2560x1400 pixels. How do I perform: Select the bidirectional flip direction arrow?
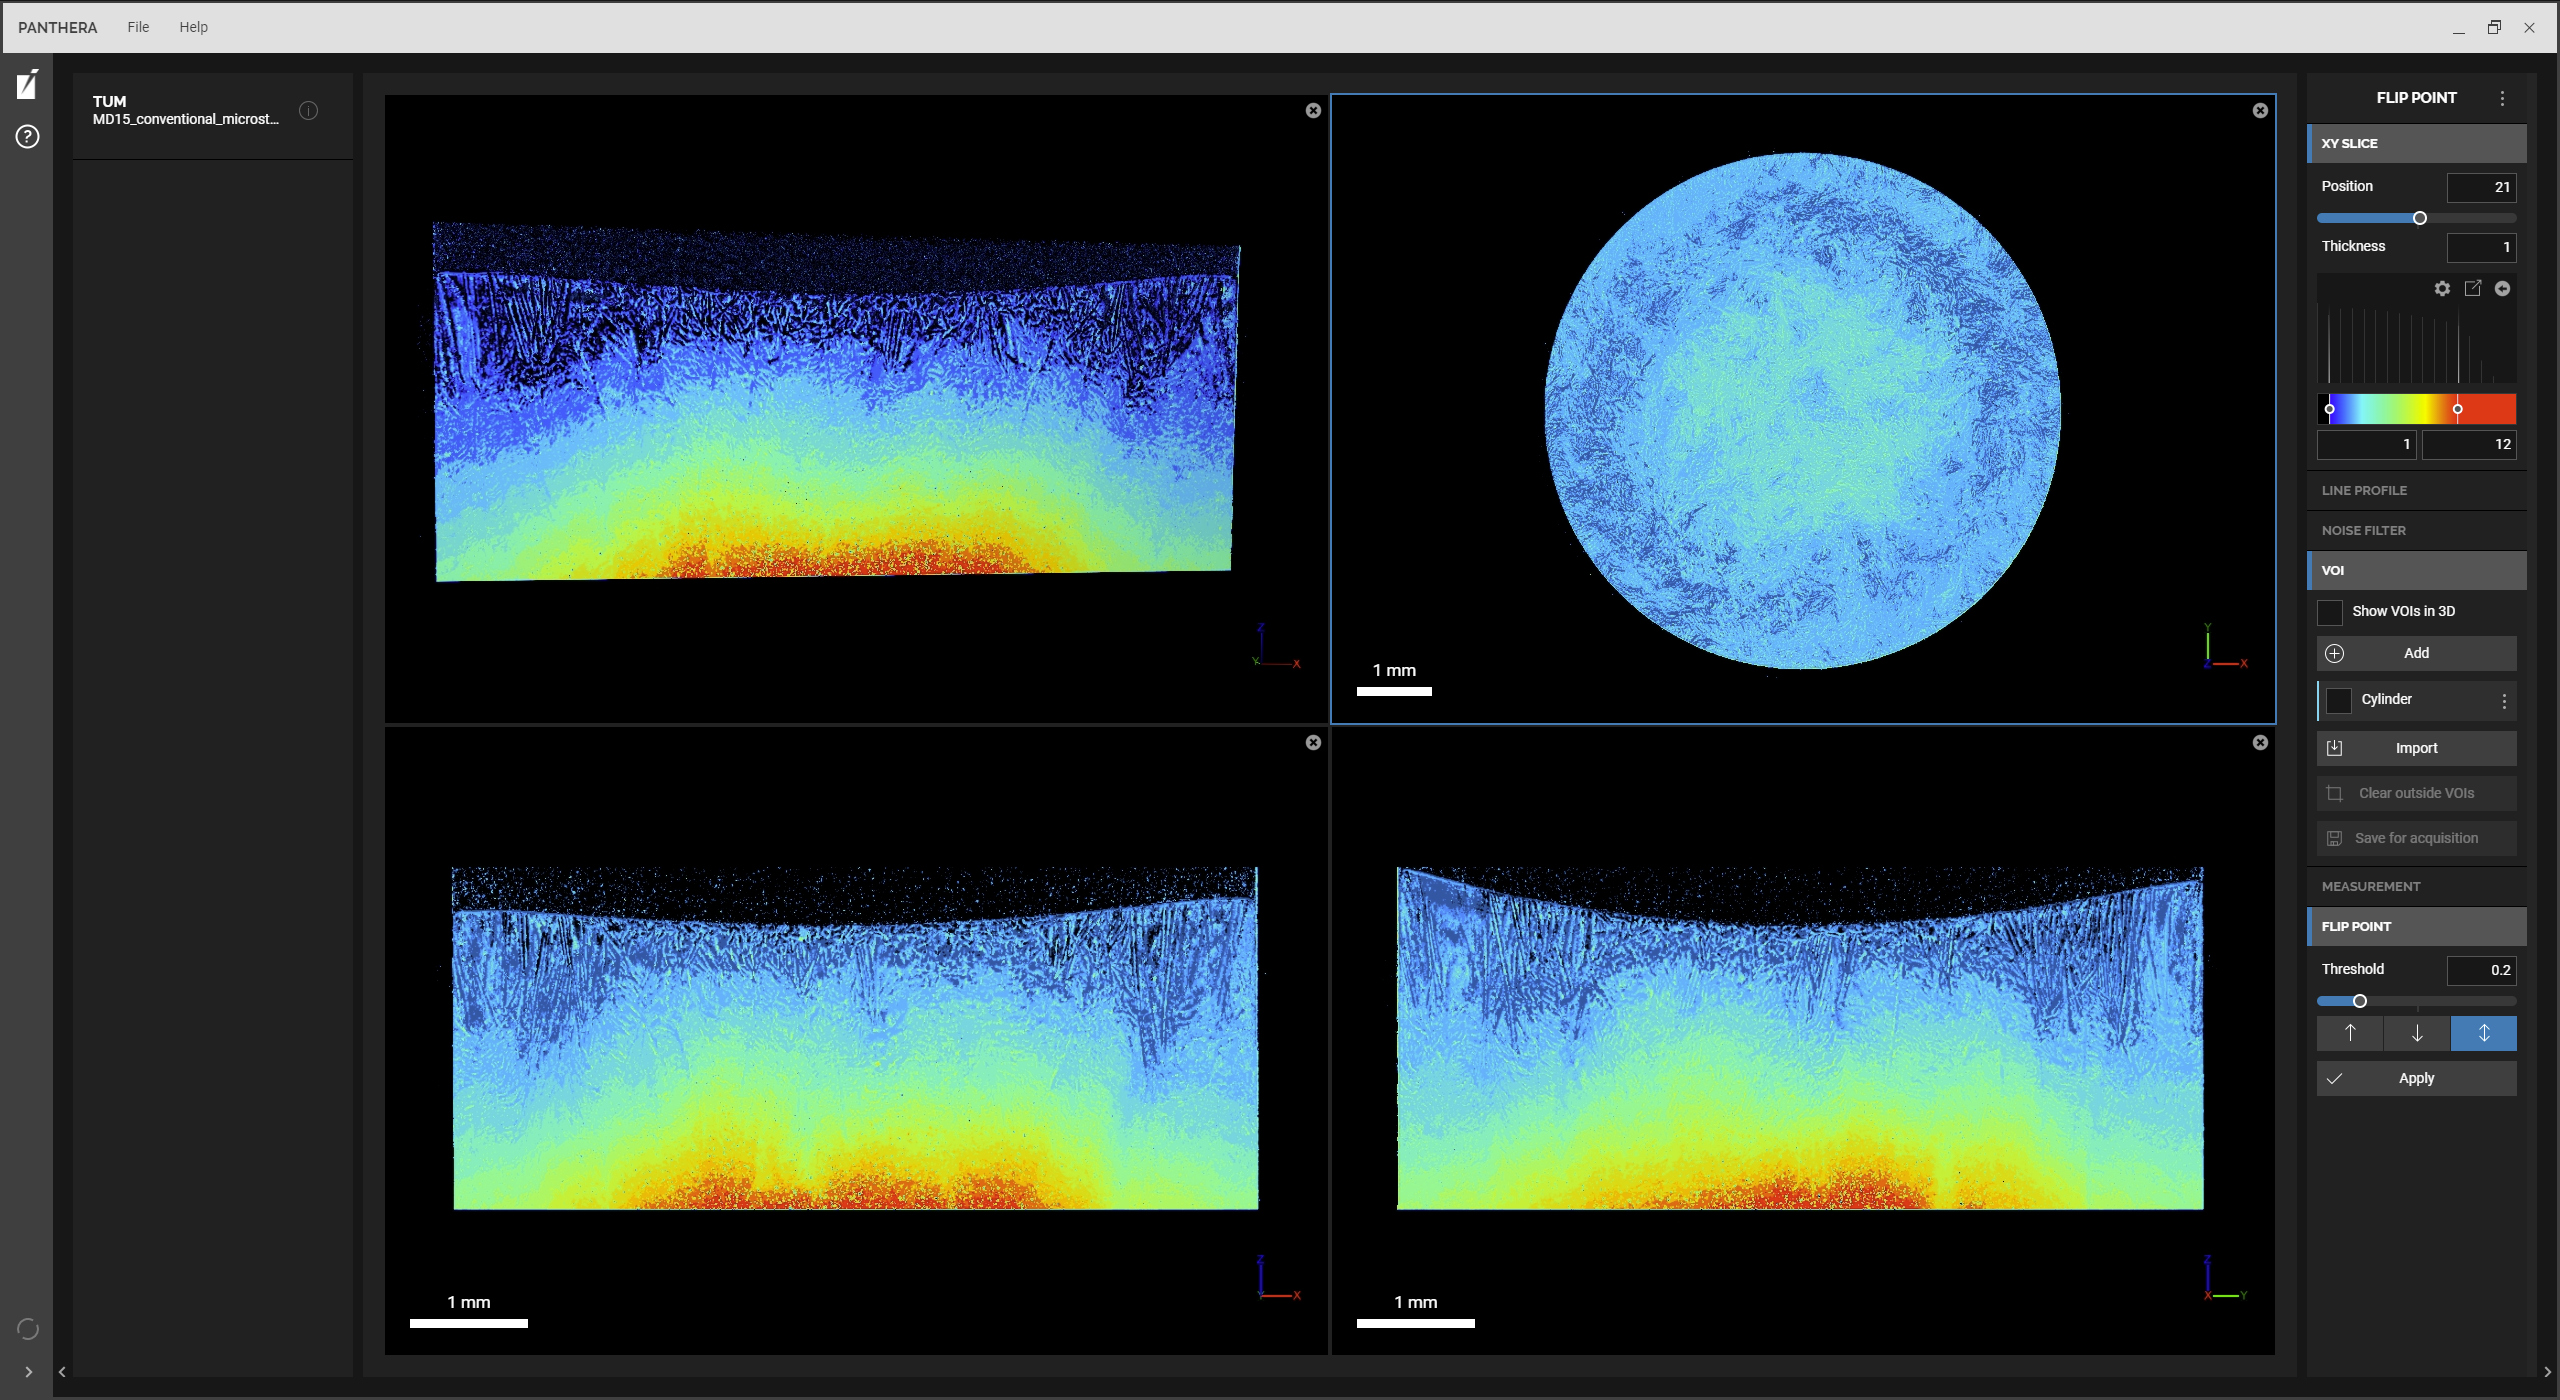coord(2484,1033)
